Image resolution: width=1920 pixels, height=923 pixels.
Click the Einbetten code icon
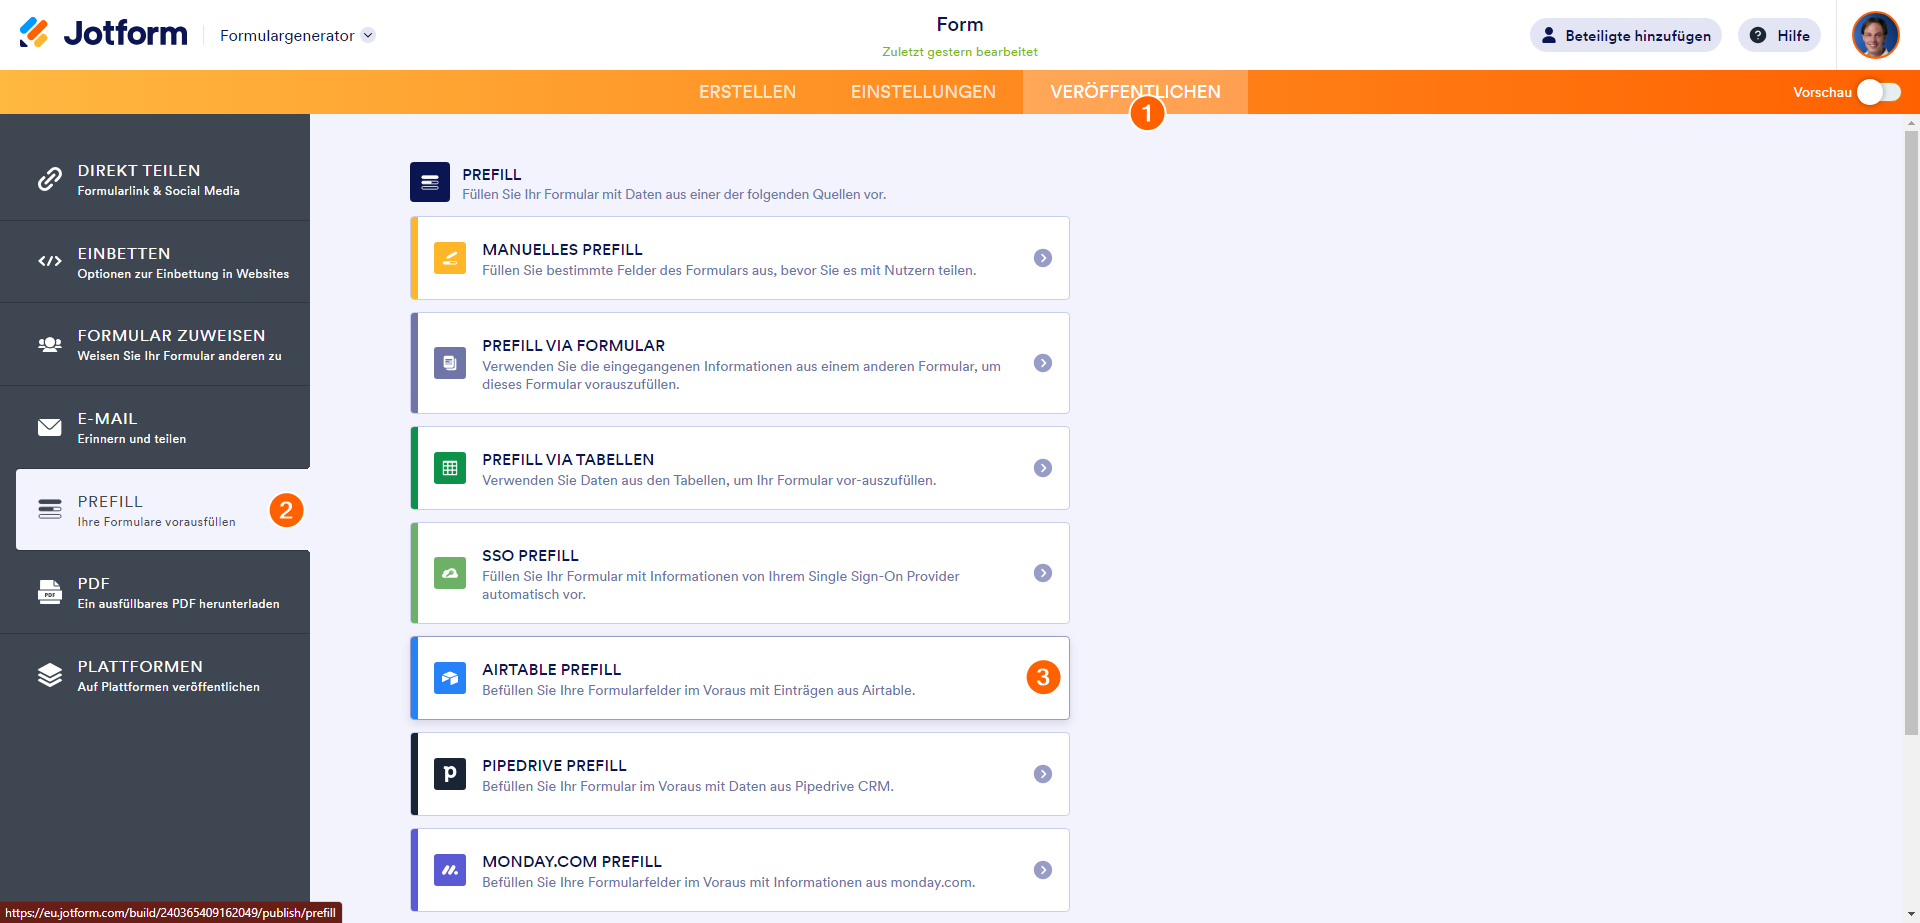pos(50,262)
